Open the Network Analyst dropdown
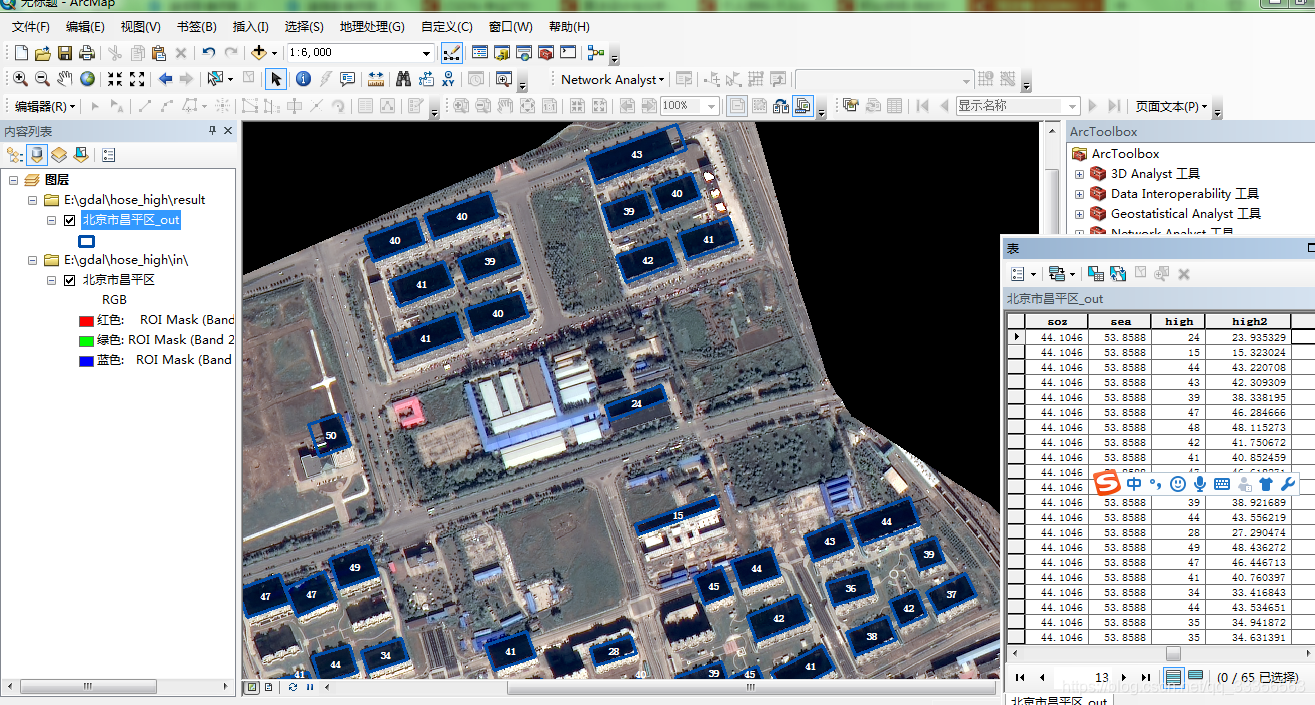The image size is (1315, 705). [x=610, y=79]
